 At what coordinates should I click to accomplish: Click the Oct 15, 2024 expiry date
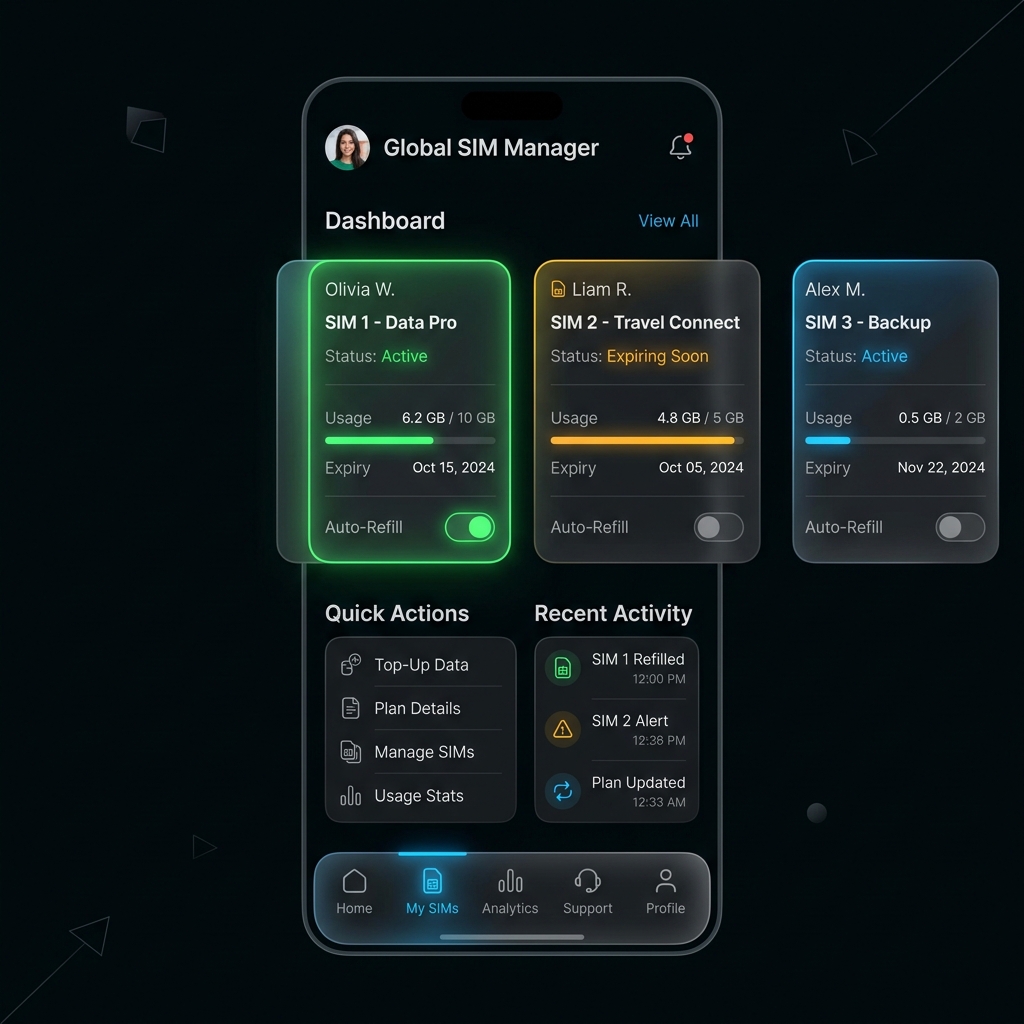454,468
